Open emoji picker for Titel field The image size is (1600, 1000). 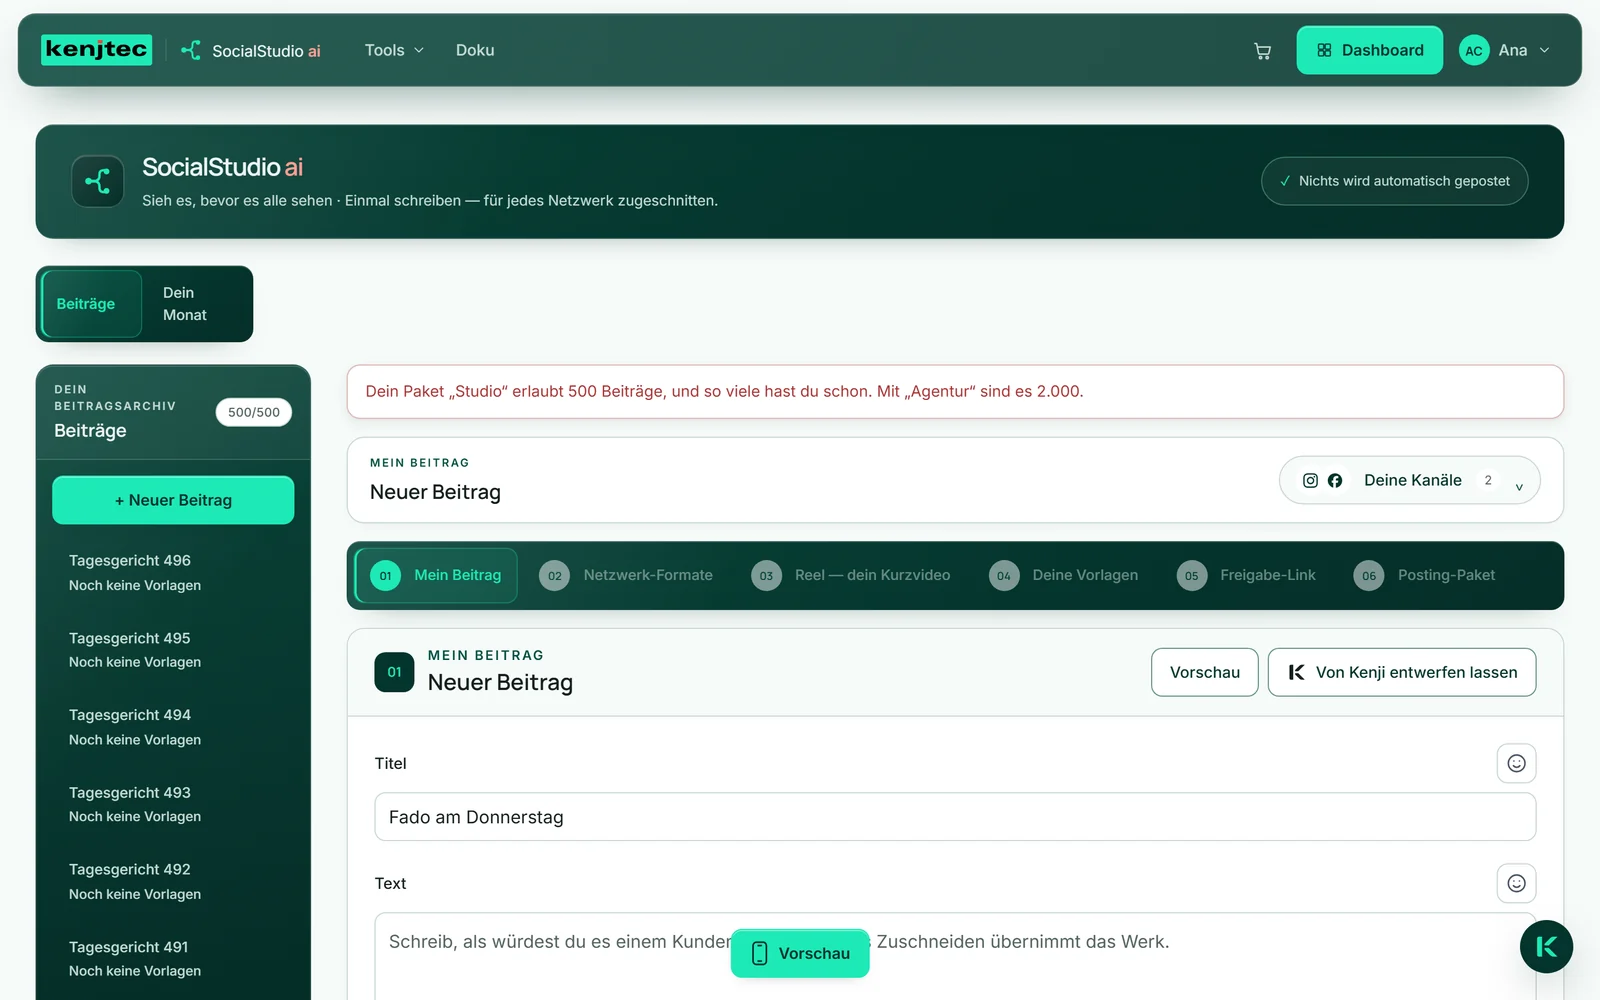coord(1516,763)
